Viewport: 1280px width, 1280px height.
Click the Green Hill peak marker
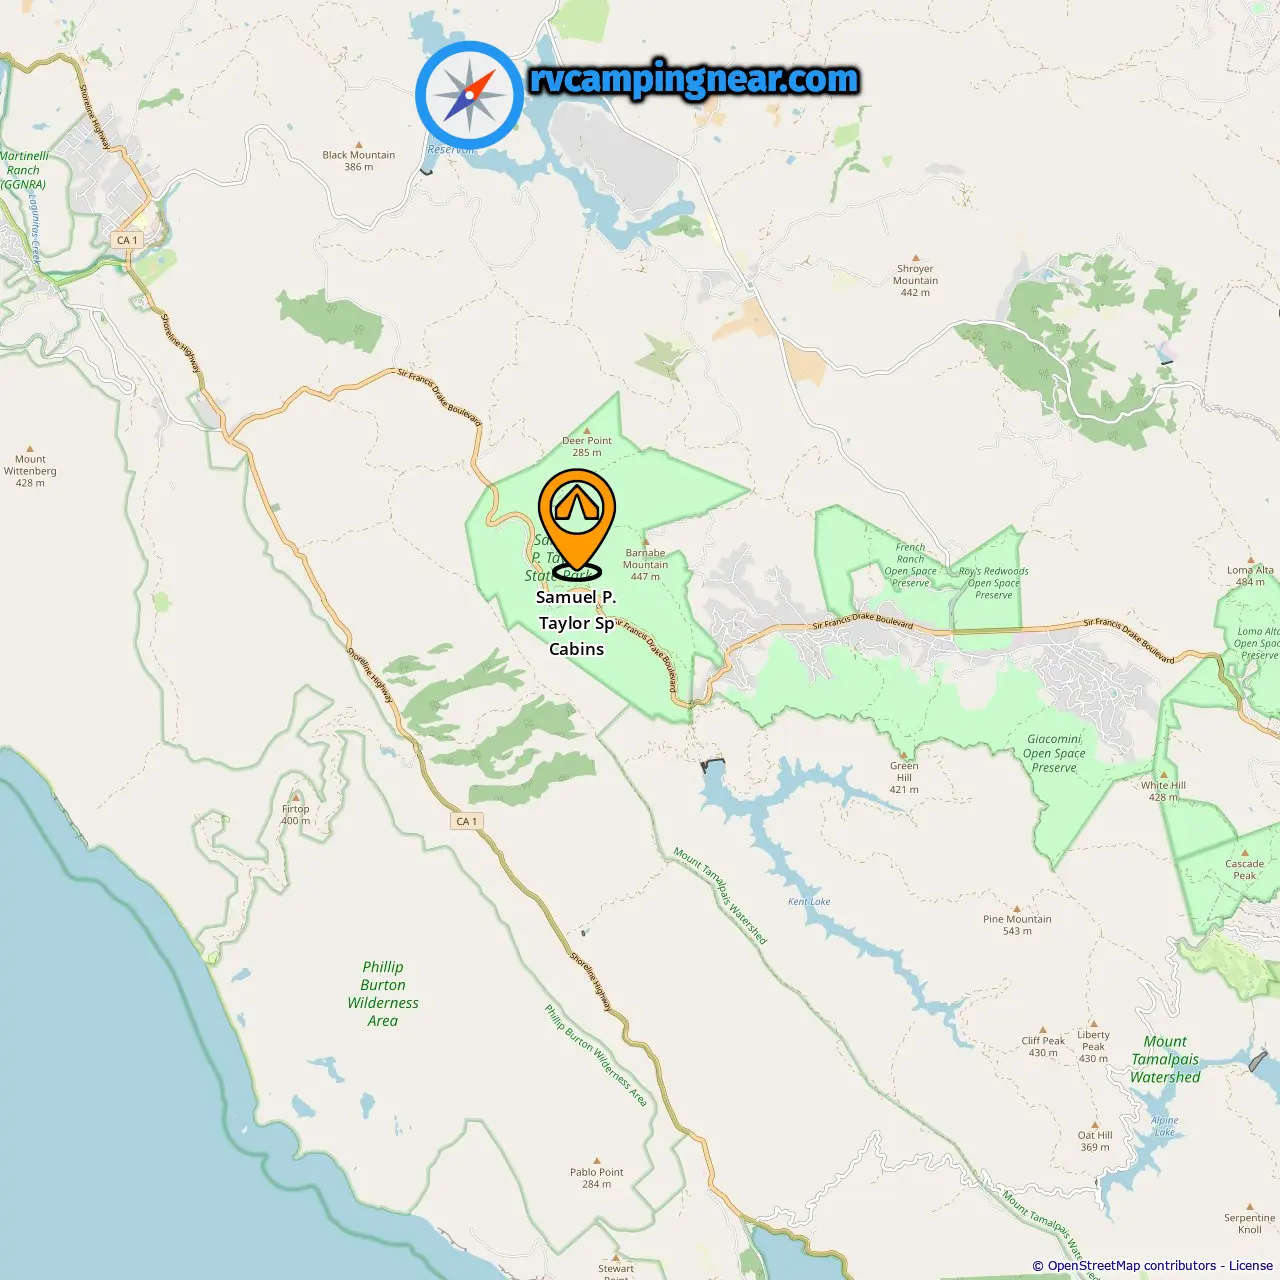(x=904, y=755)
